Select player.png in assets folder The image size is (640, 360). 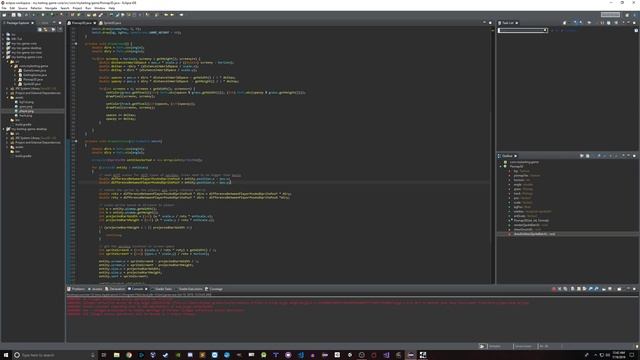point(26,111)
